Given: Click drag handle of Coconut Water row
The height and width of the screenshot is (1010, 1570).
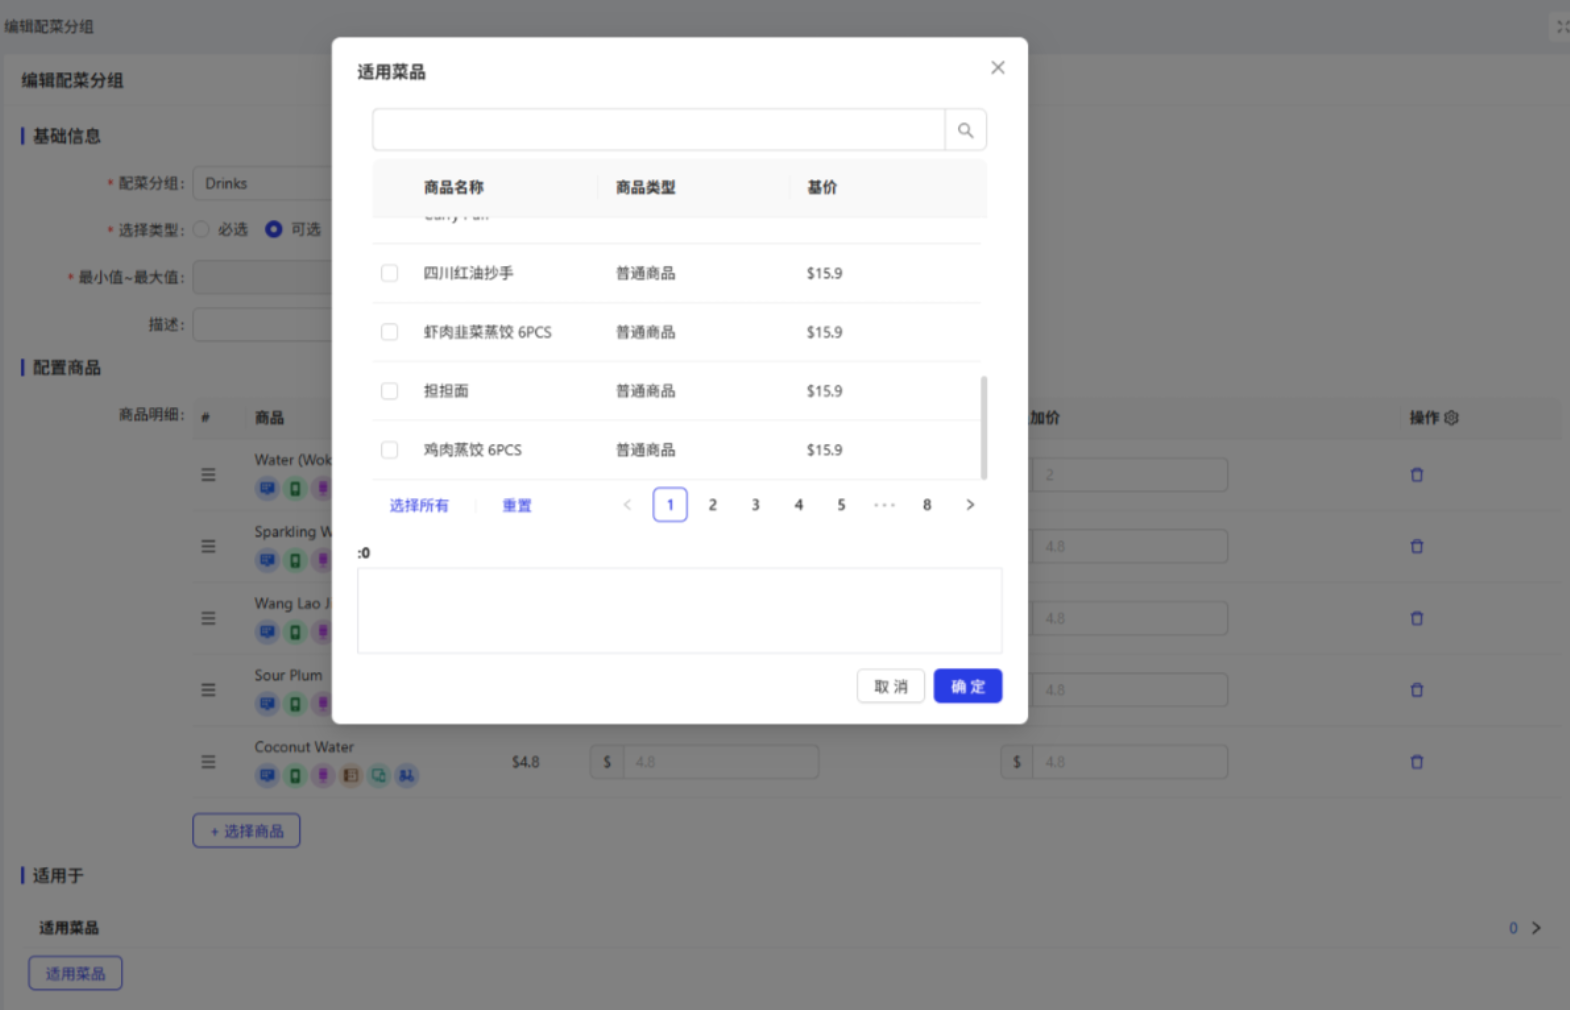Looking at the screenshot, I should click(208, 762).
